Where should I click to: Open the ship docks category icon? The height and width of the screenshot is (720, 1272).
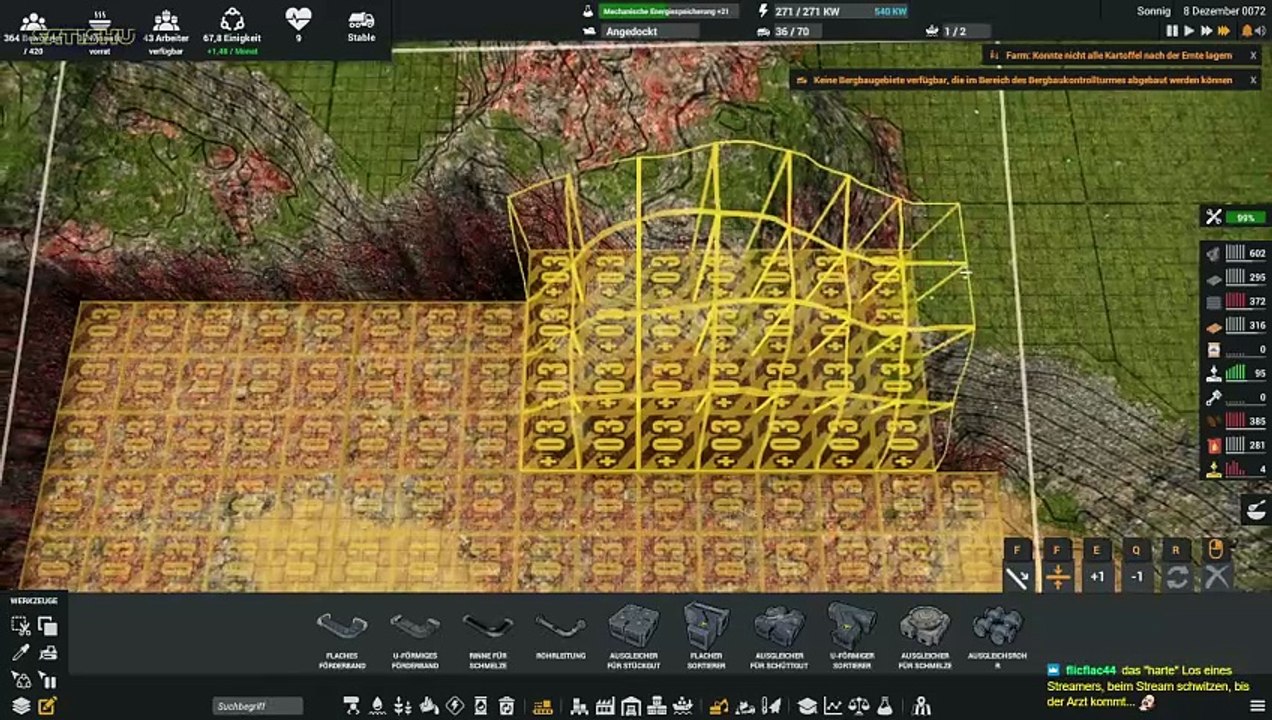682,706
